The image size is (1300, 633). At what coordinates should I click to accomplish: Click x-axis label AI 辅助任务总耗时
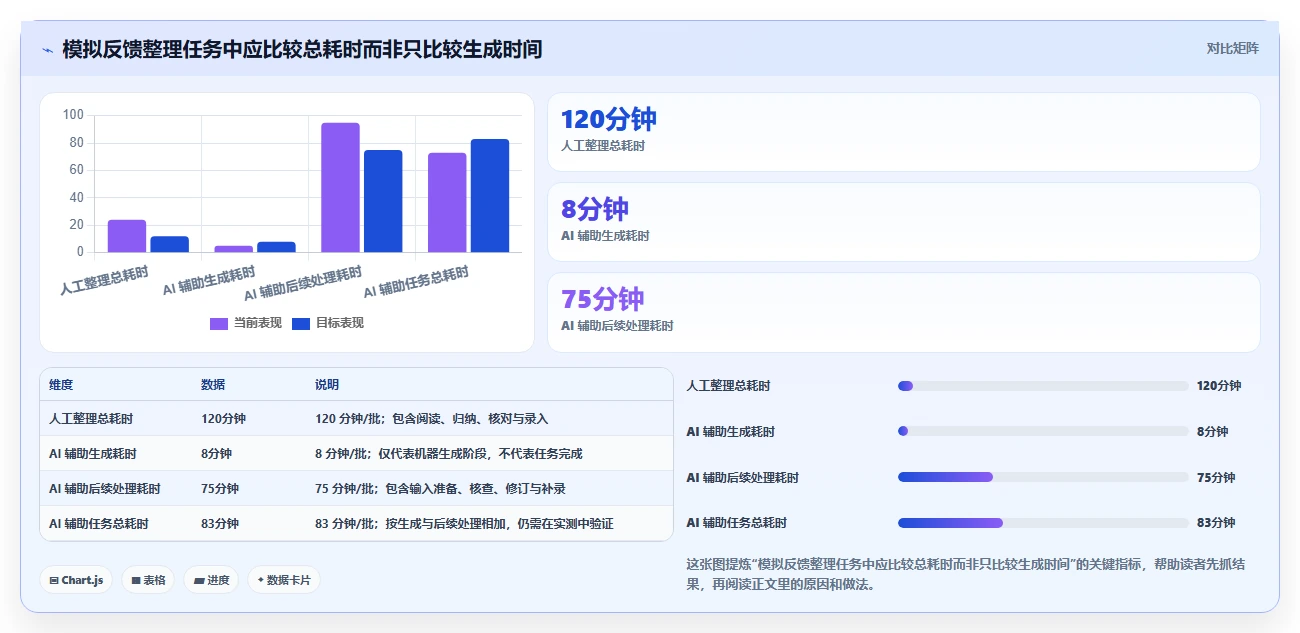click(x=416, y=282)
